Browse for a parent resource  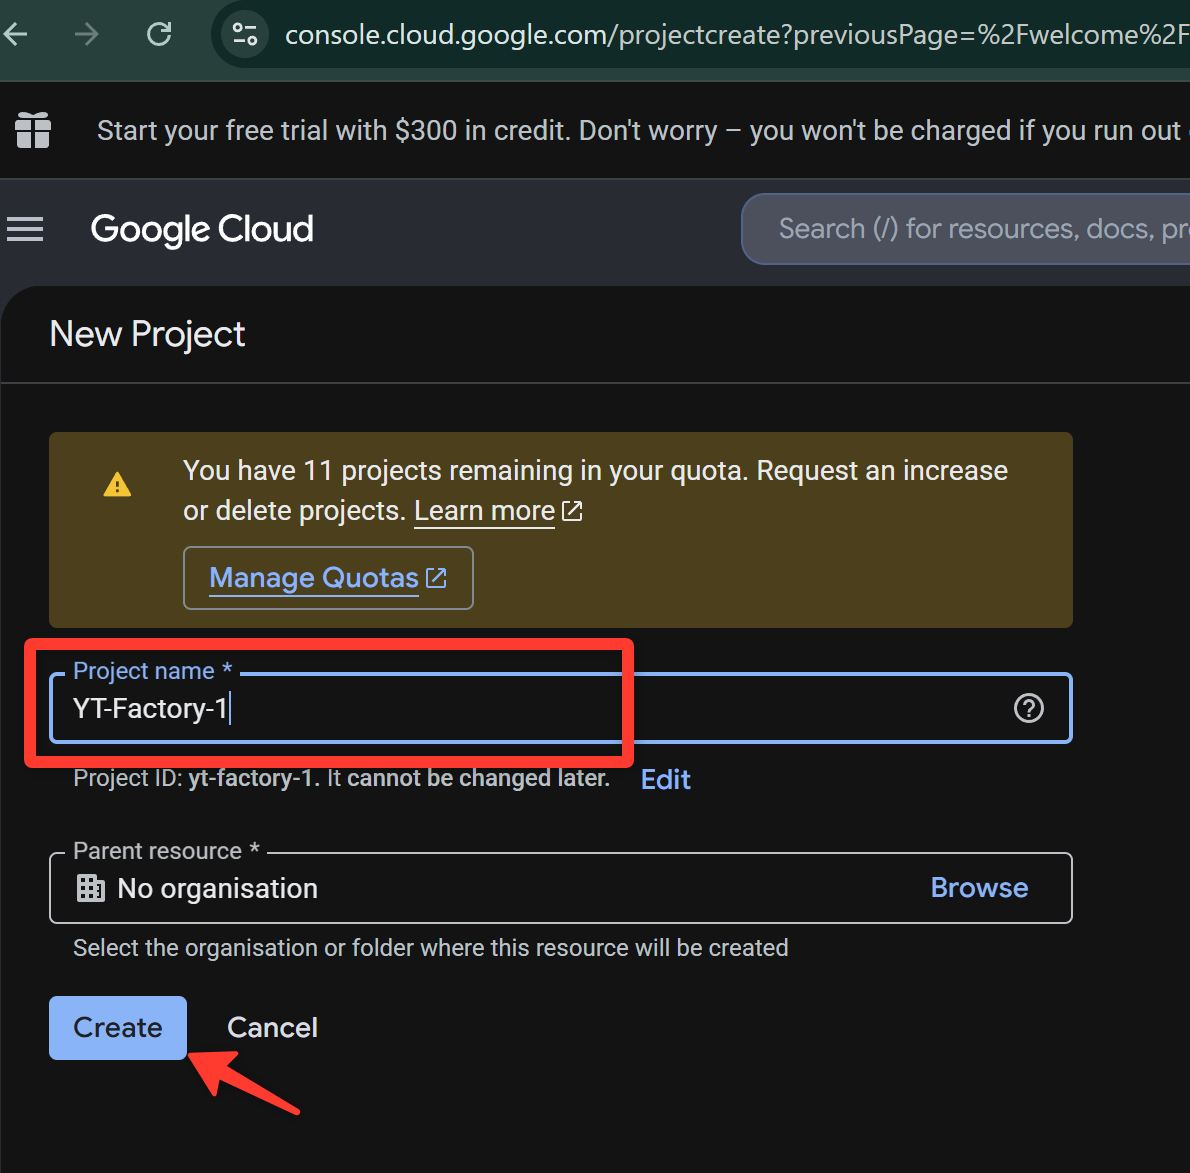click(x=979, y=888)
